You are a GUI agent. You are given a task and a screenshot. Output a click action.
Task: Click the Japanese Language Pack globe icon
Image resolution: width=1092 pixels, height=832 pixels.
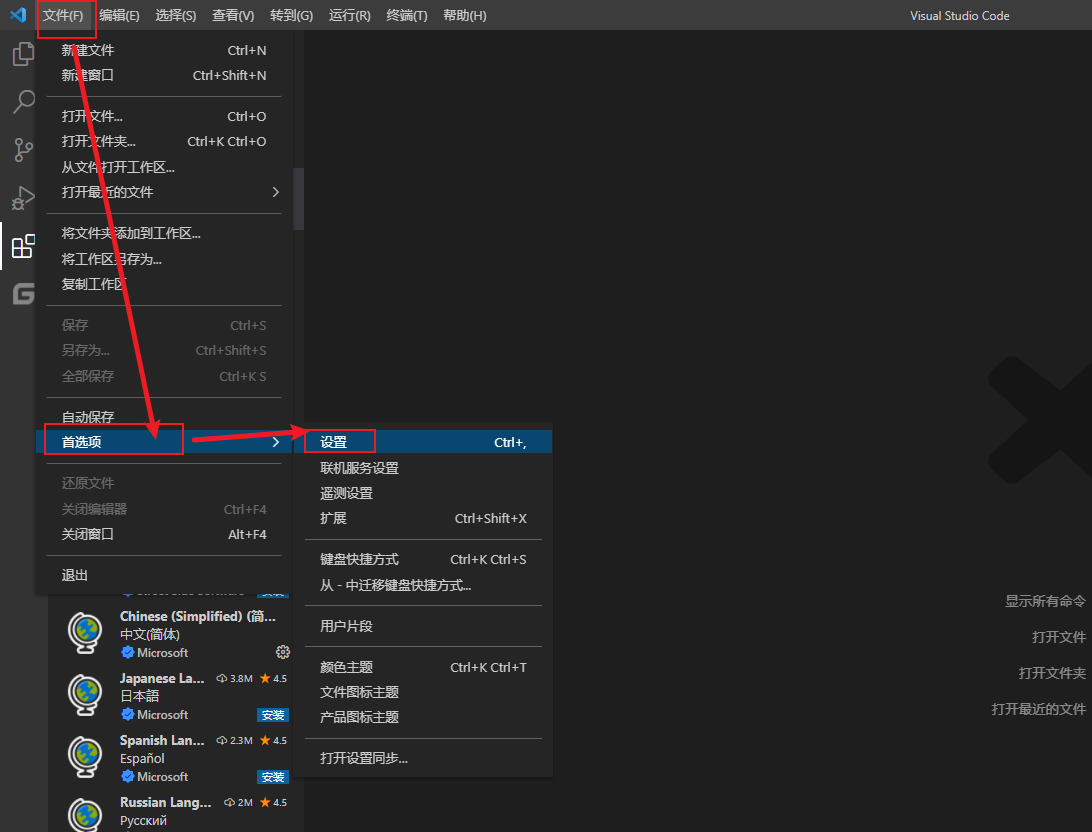86,695
